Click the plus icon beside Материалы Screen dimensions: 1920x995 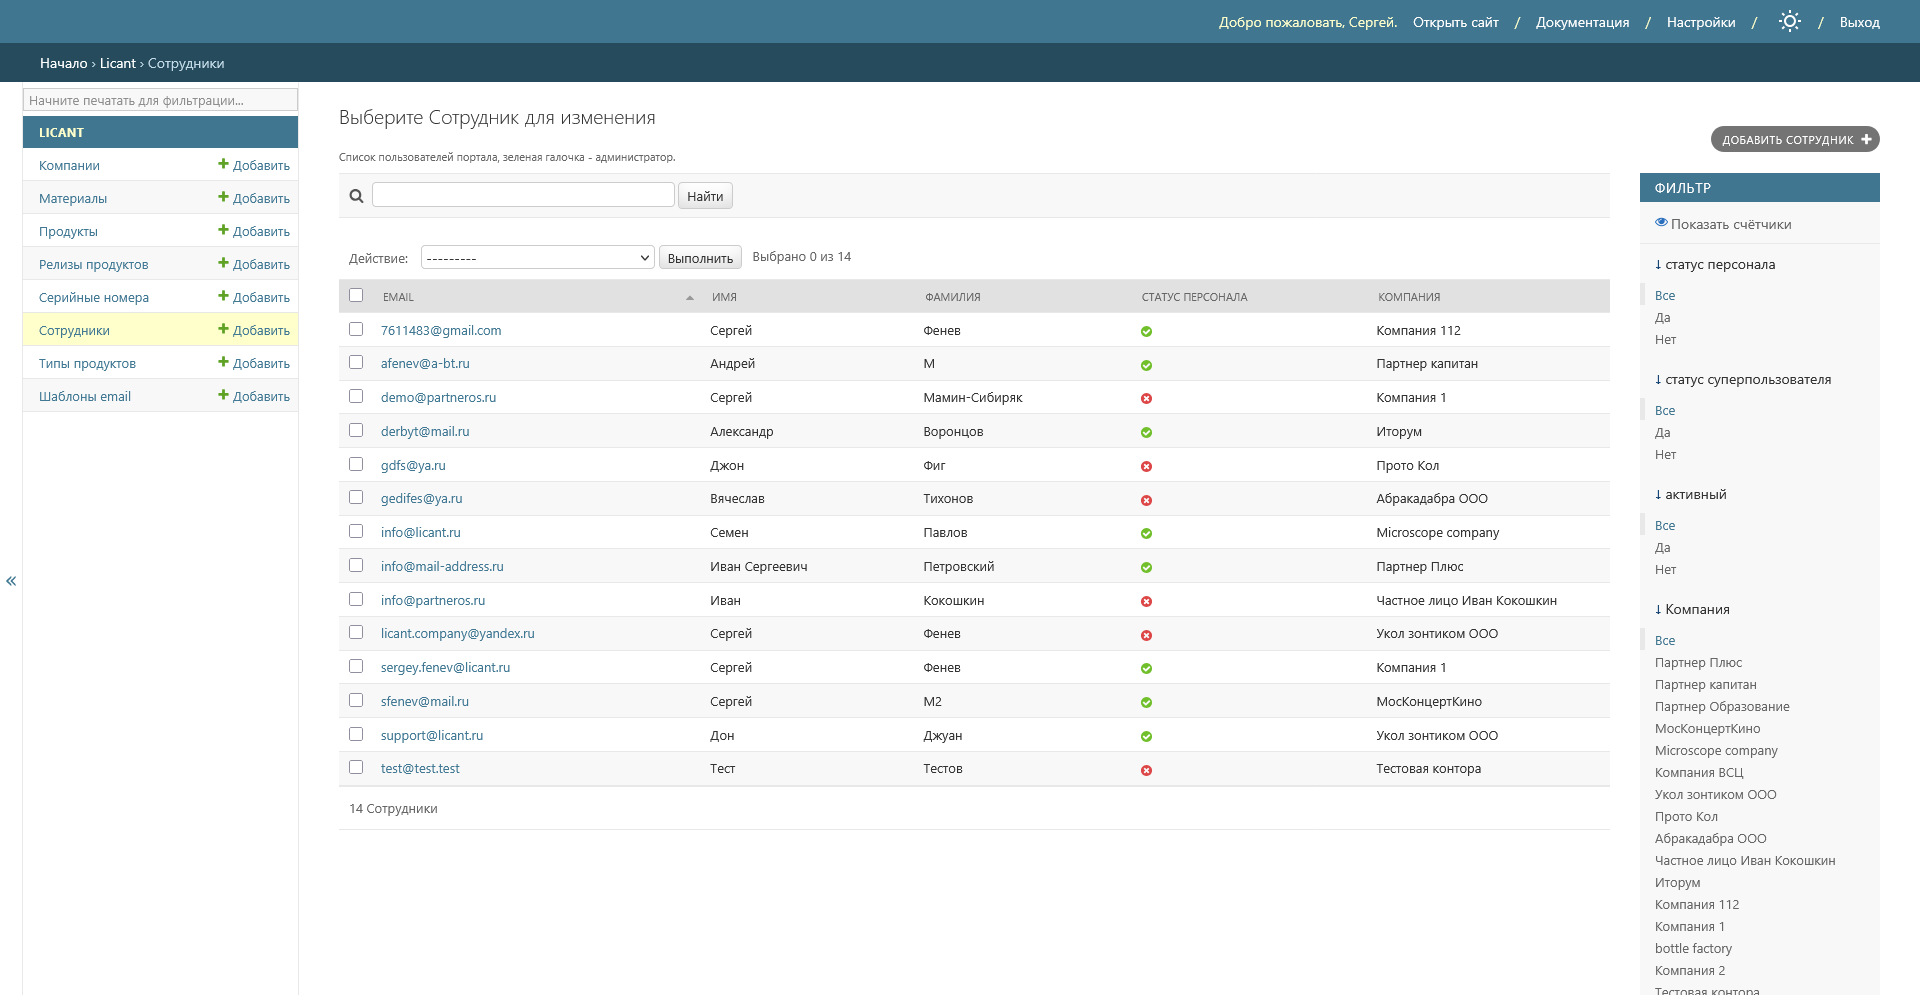coord(224,197)
